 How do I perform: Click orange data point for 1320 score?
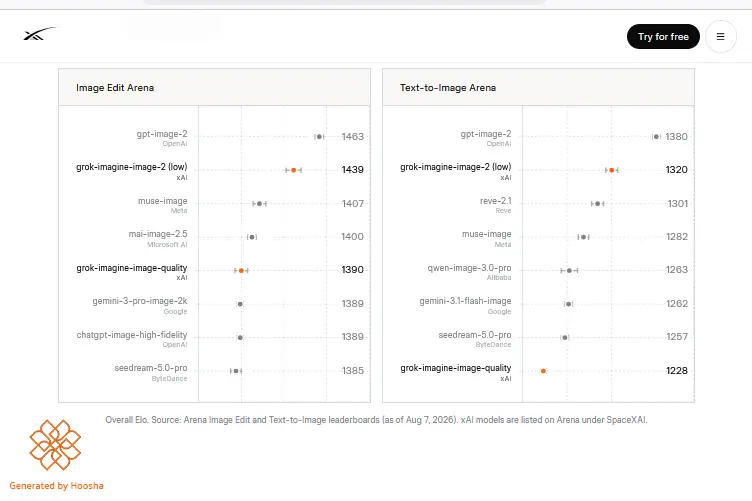pyautogui.click(x=611, y=170)
